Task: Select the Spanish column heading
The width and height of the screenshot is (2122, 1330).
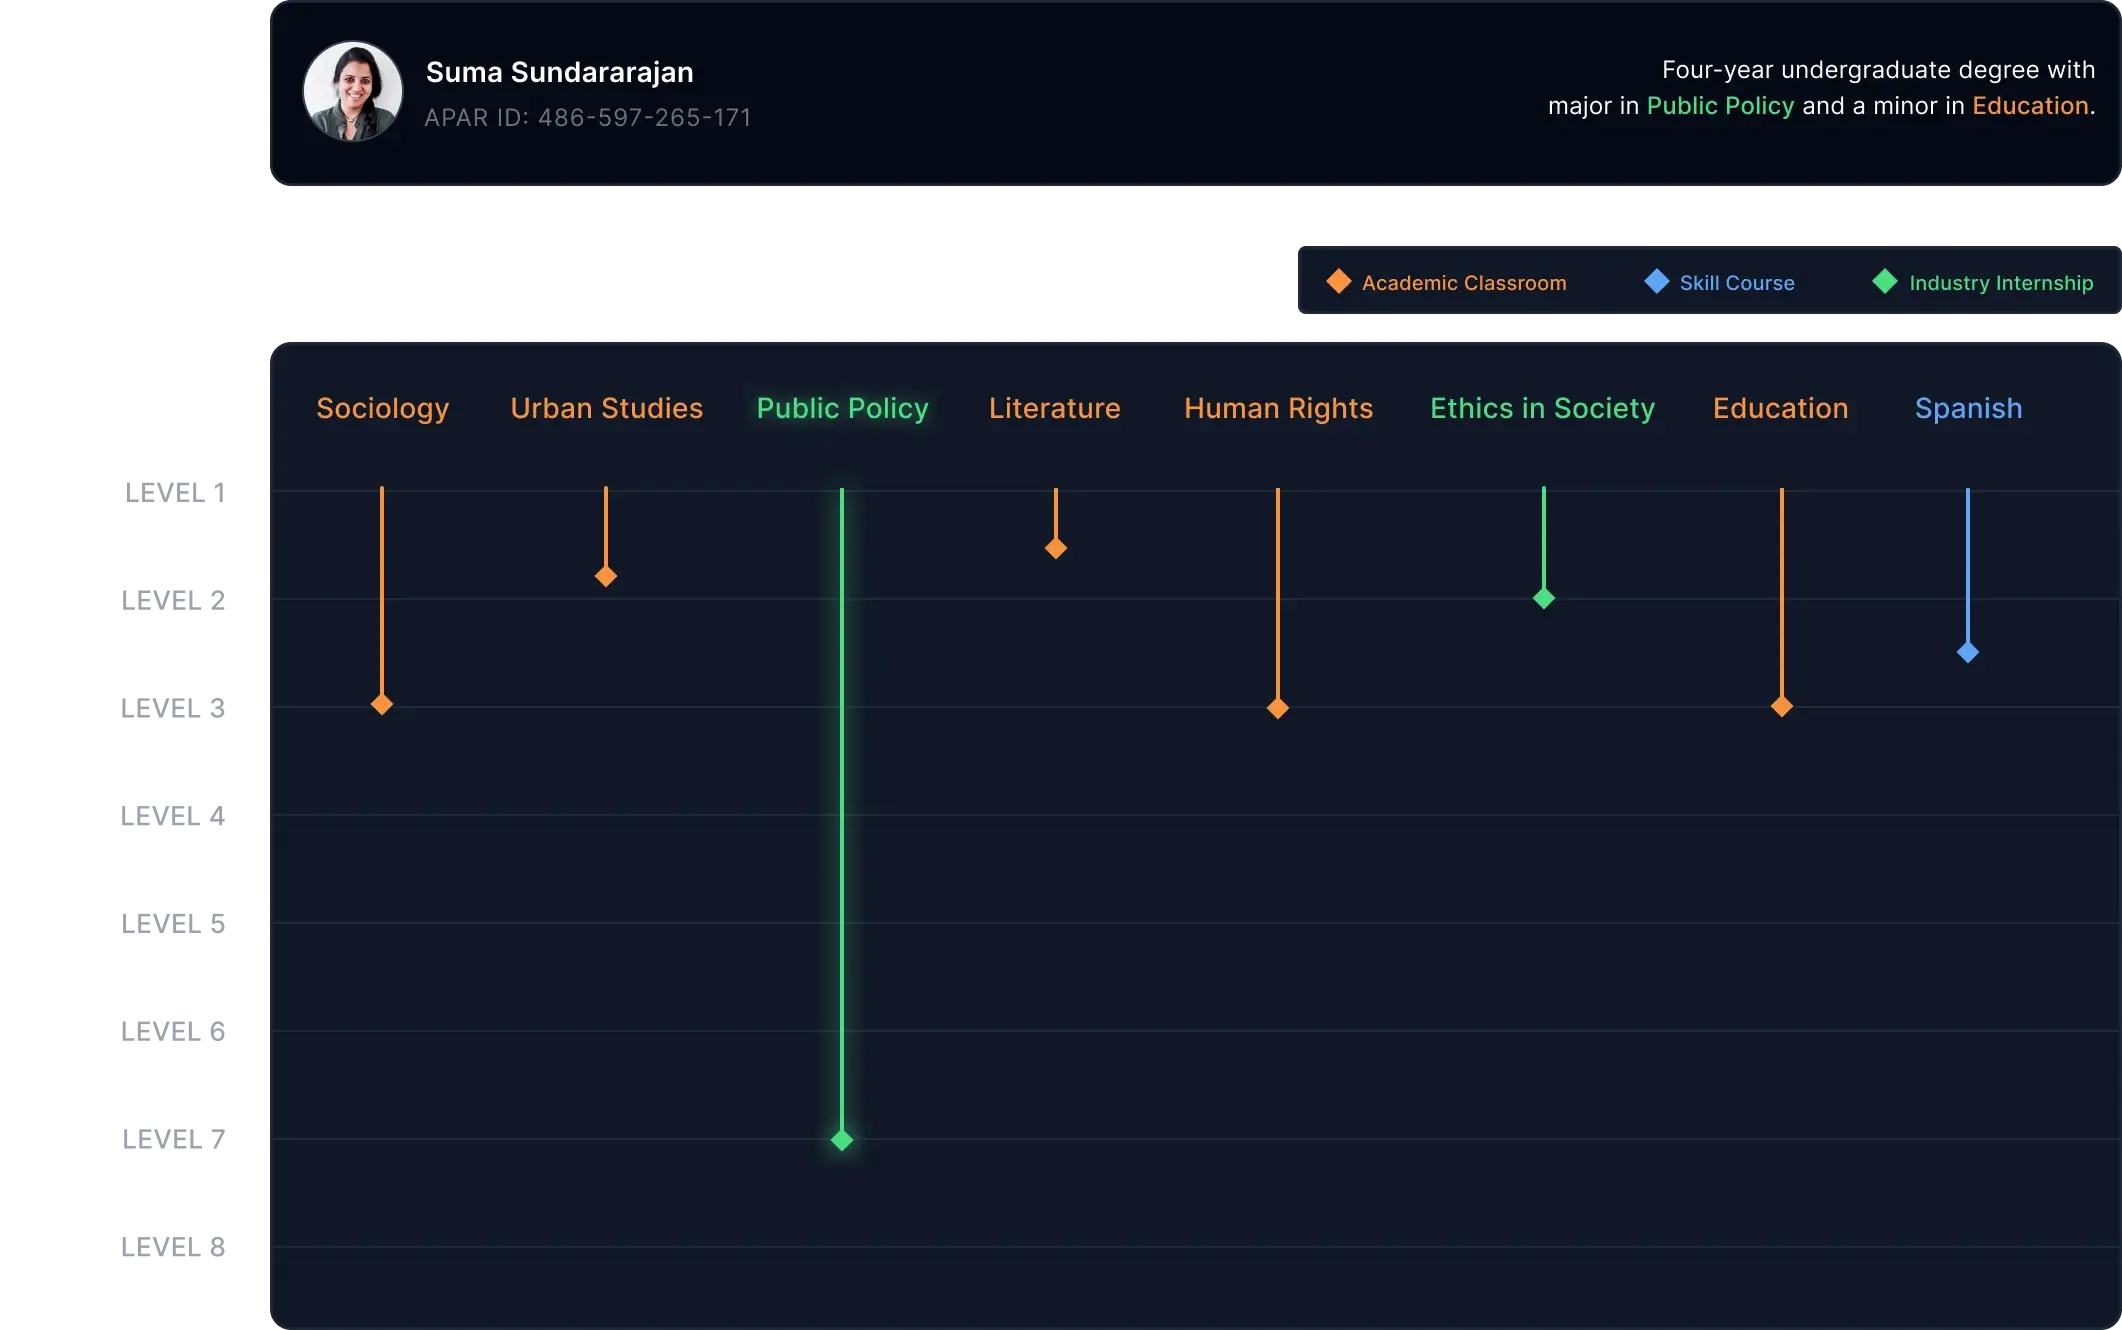Action: [1968, 408]
